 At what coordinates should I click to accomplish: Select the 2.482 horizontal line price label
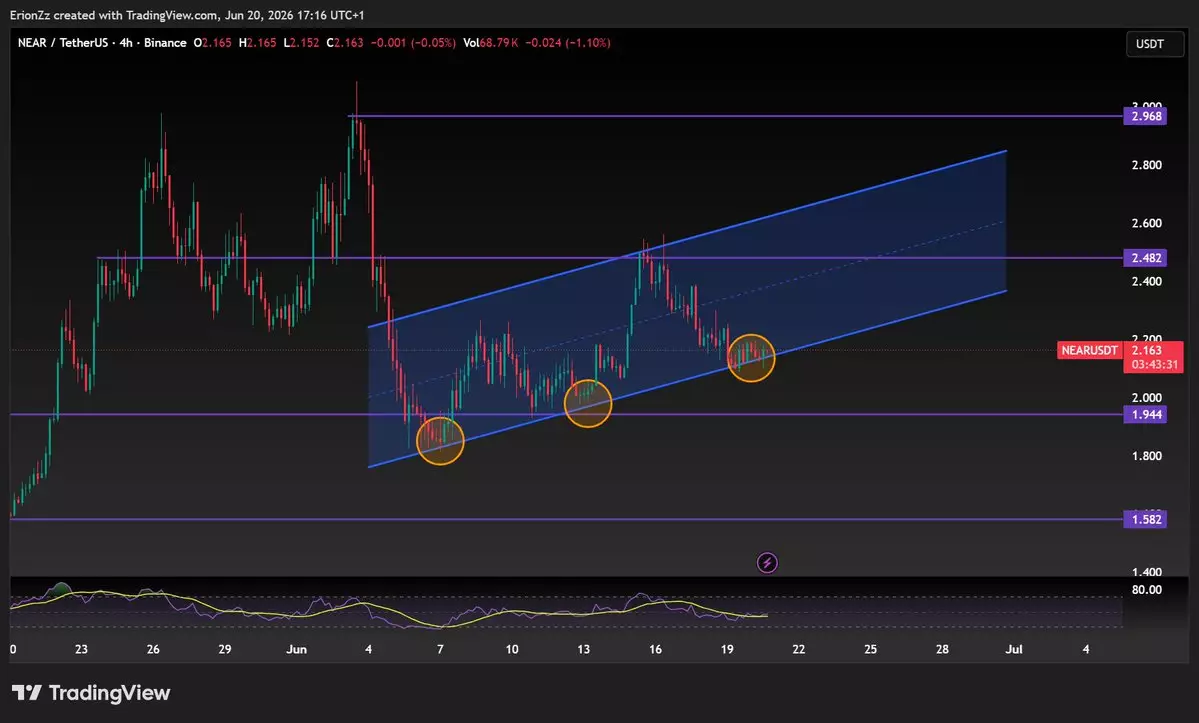coord(1145,258)
